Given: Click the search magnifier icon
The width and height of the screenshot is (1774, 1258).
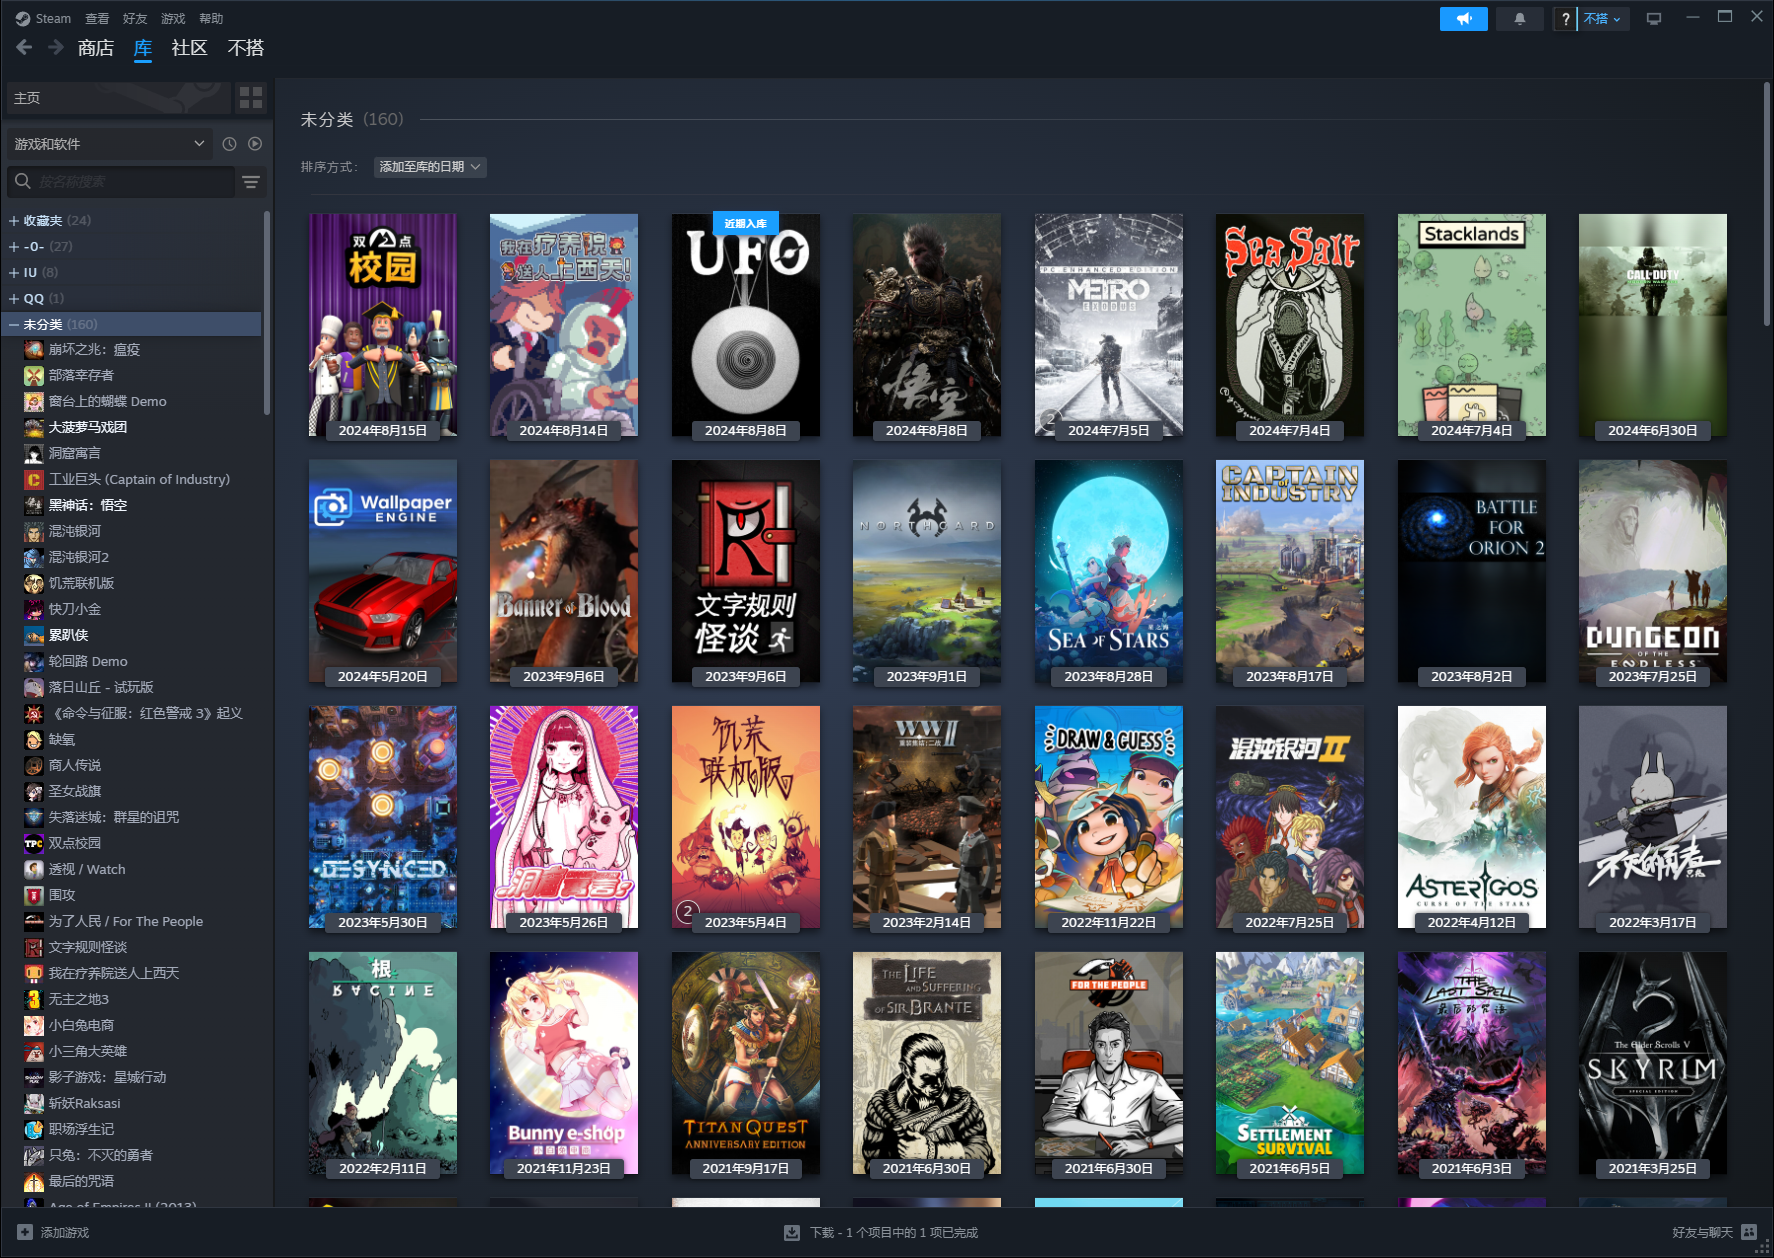Looking at the screenshot, I should (23, 181).
